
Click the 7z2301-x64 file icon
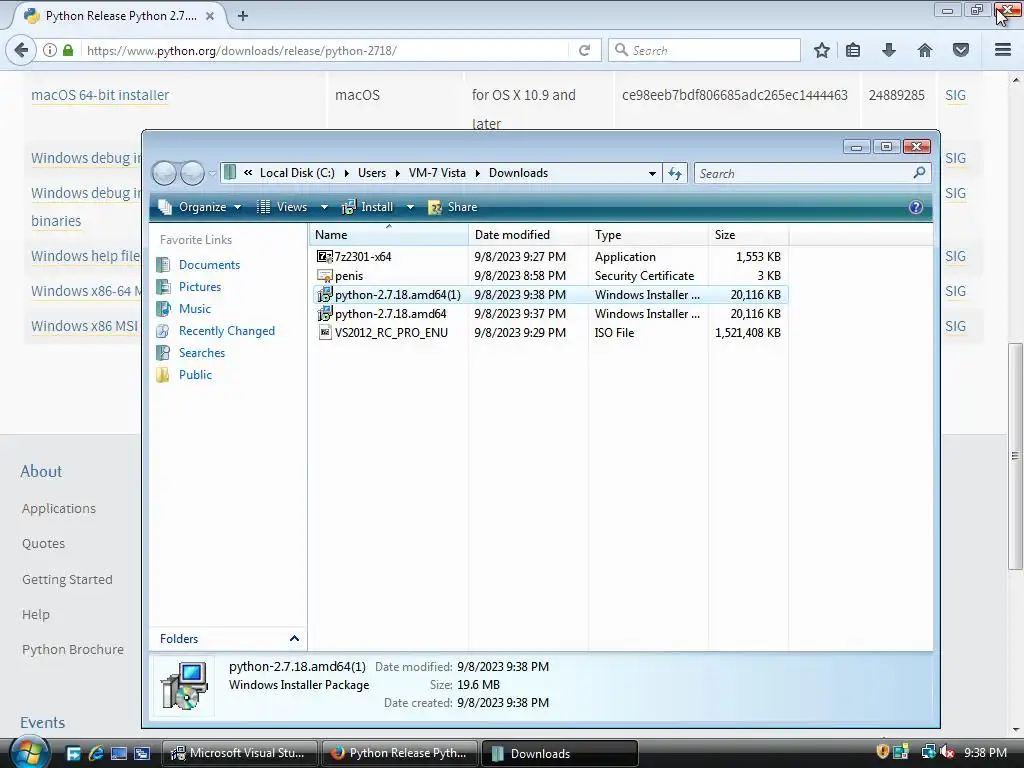[x=325, y=257]
